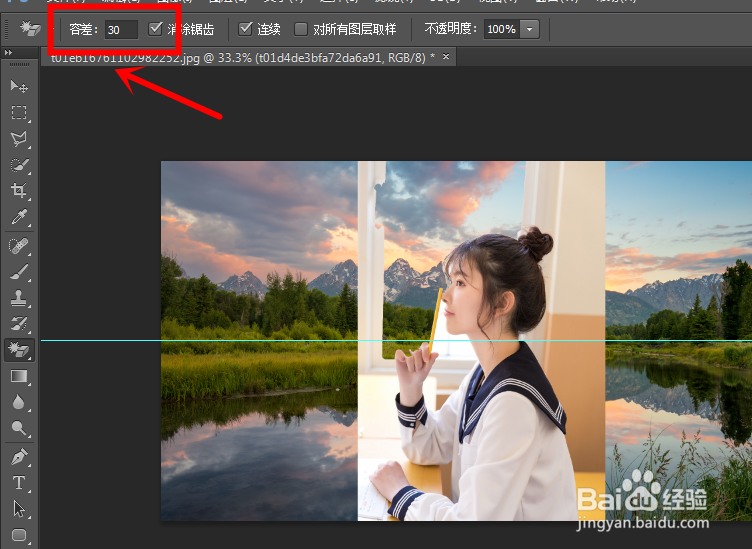Select the Blur tool
This screenshot has width=752, height=549.
click(x=19, y=402)
